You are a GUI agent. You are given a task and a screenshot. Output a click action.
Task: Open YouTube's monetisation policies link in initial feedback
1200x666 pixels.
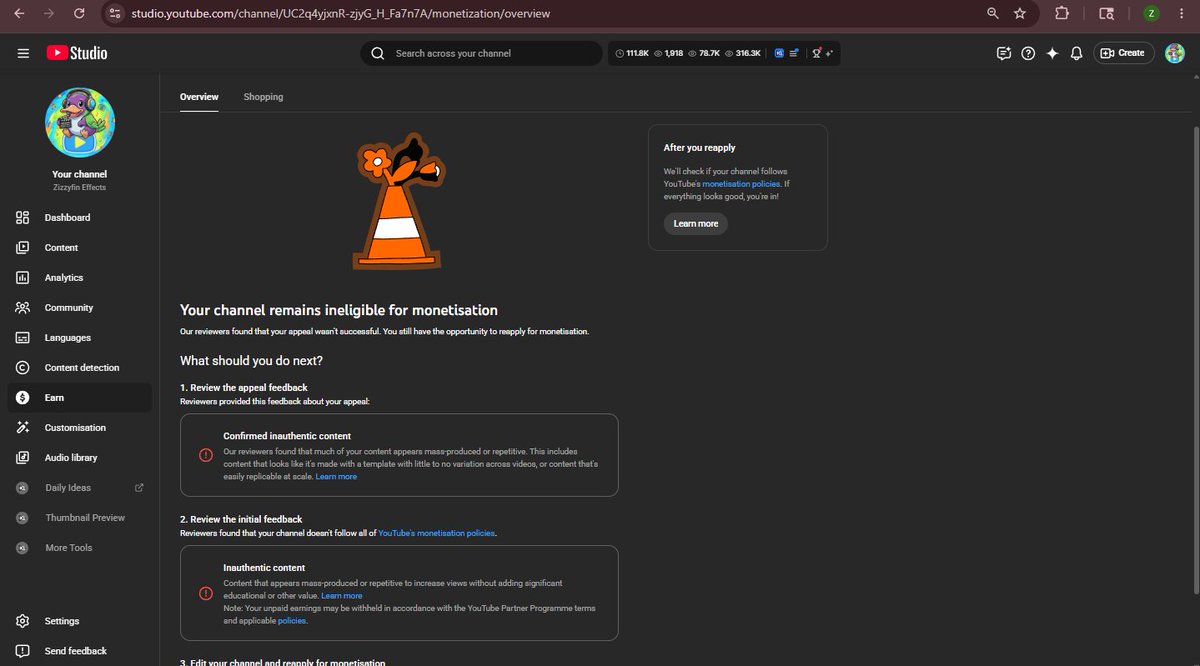click(436, 533)
